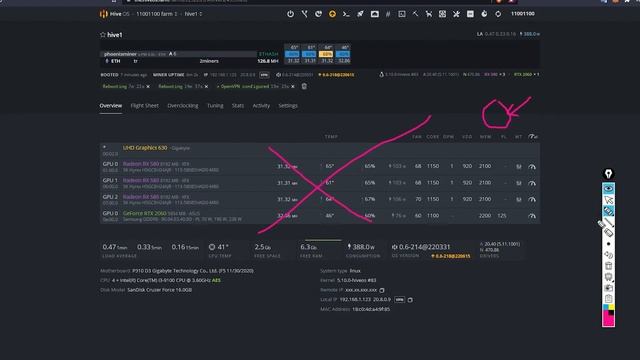Select the arrow pointer tool in annotation bar
640x360 pixels.
[x=608, y=200]
